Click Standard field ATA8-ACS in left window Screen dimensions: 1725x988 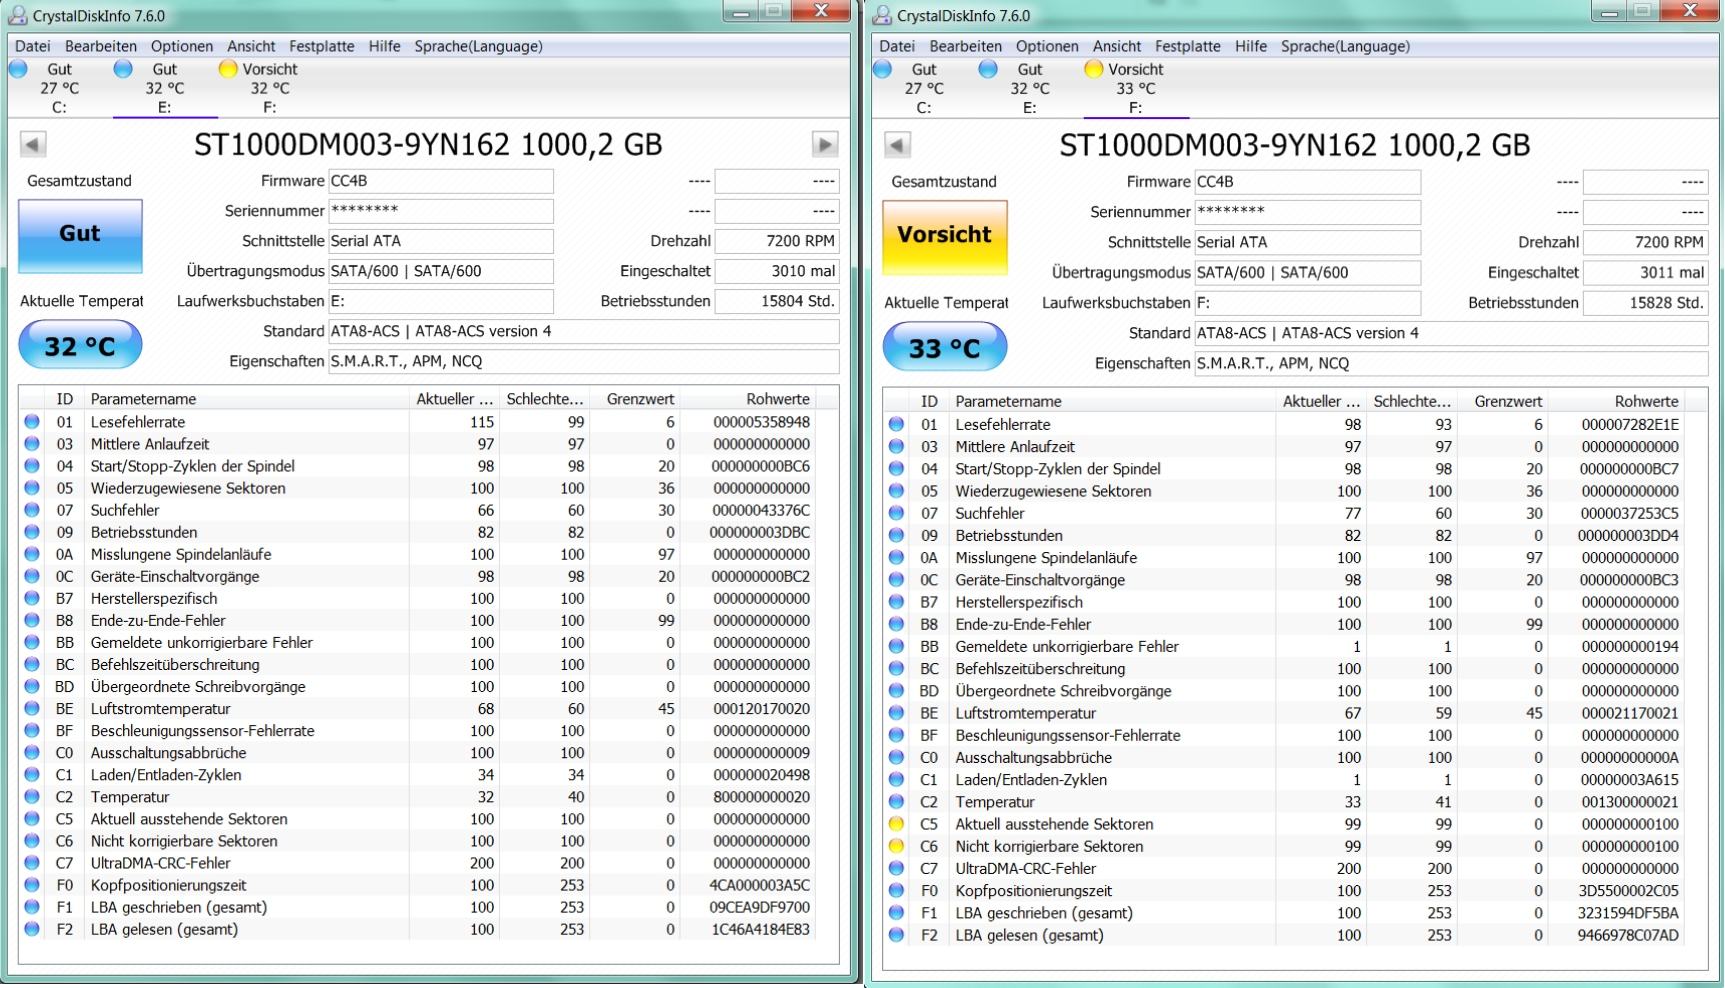coord(584,331)
